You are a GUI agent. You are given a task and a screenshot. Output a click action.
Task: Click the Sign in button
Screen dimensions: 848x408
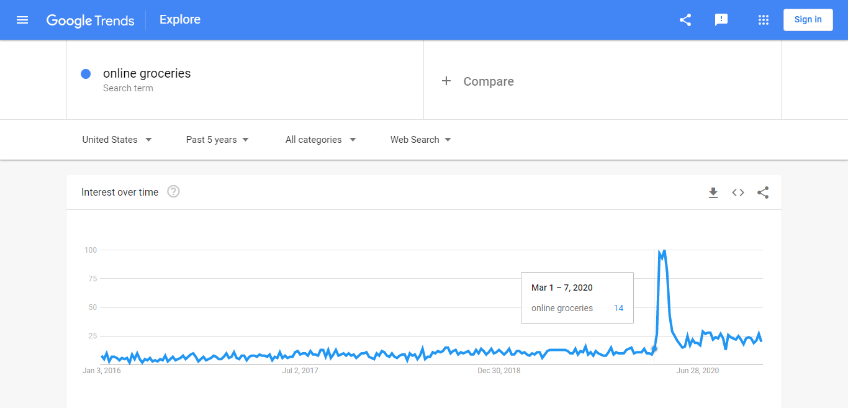point(807,19)
